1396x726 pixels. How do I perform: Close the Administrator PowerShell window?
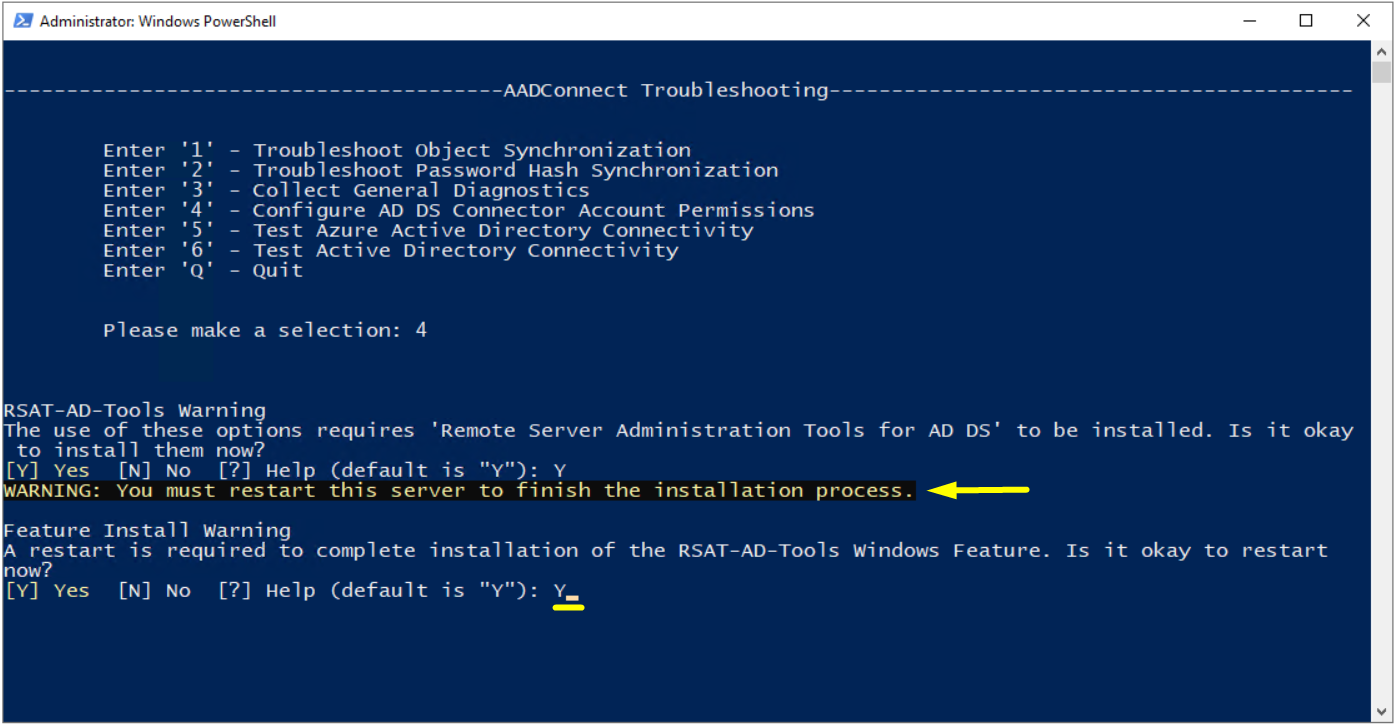[1363, 20]
